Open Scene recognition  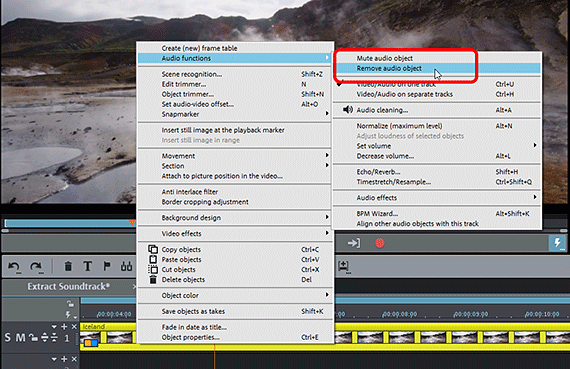[234, 74]
